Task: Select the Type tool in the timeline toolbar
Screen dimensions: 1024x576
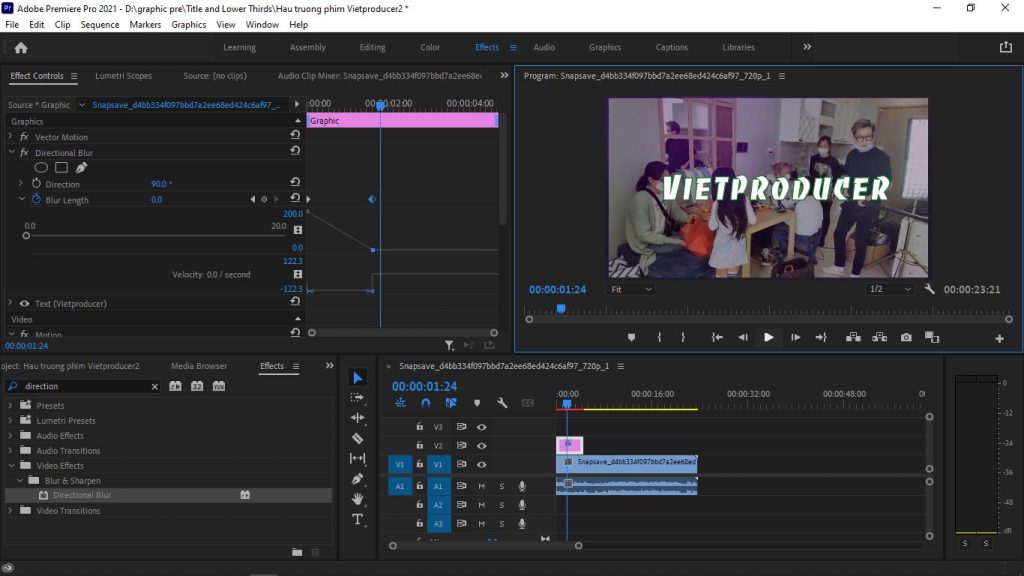Action: point(358,519)
